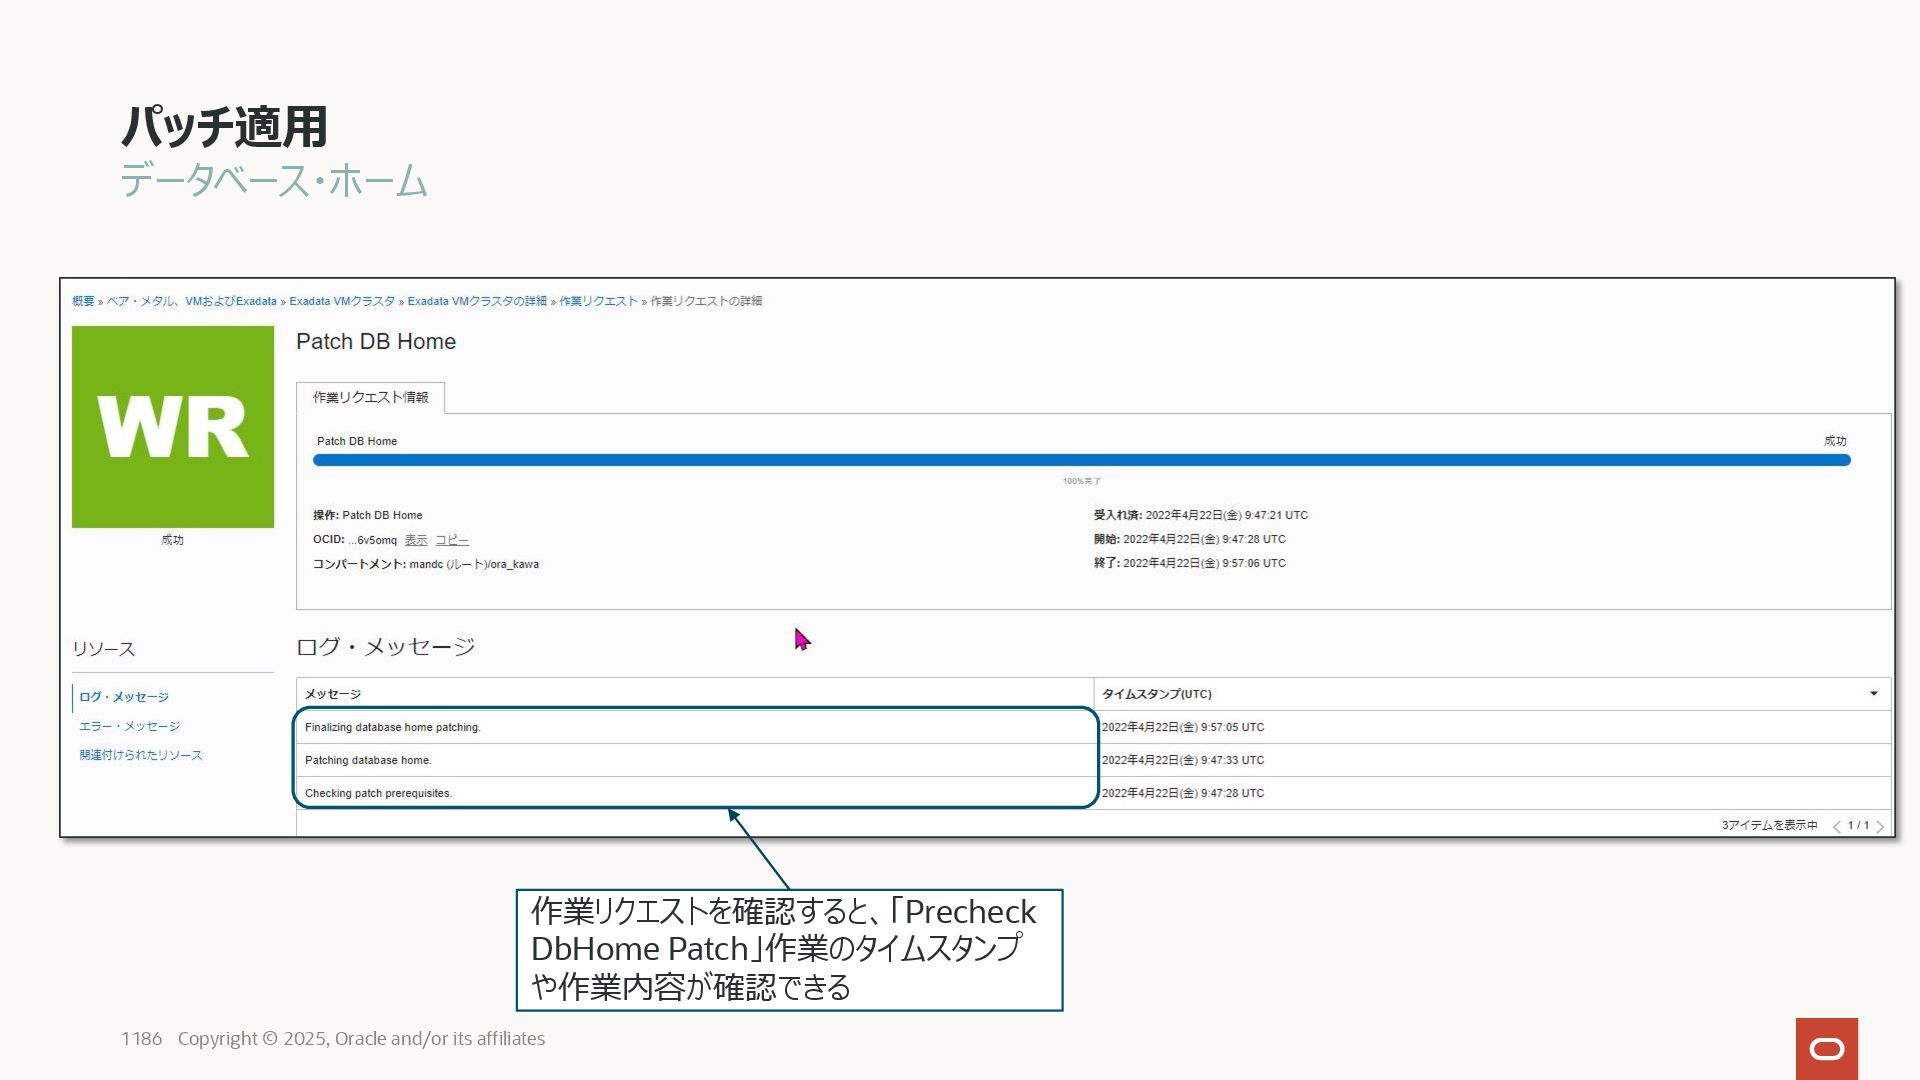The height and width of the screenshot is (1080, 1920).
Task: Click the Patch DB Home progress bar
Action: click(1080, 460)
